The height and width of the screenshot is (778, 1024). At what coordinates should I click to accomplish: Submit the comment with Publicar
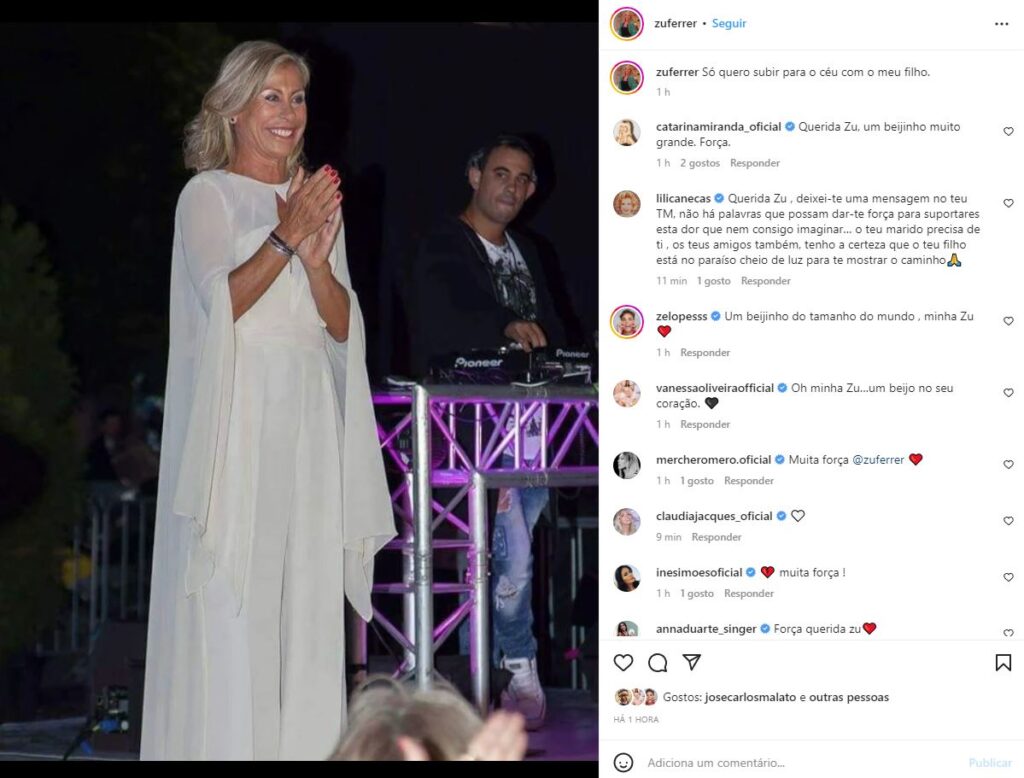tap(990, 762)
